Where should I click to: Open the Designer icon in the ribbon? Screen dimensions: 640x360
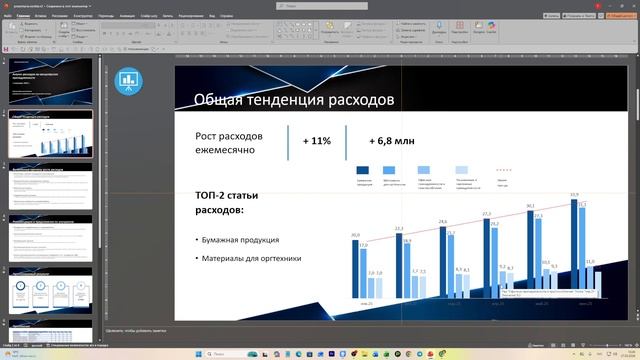pos(478,25)
